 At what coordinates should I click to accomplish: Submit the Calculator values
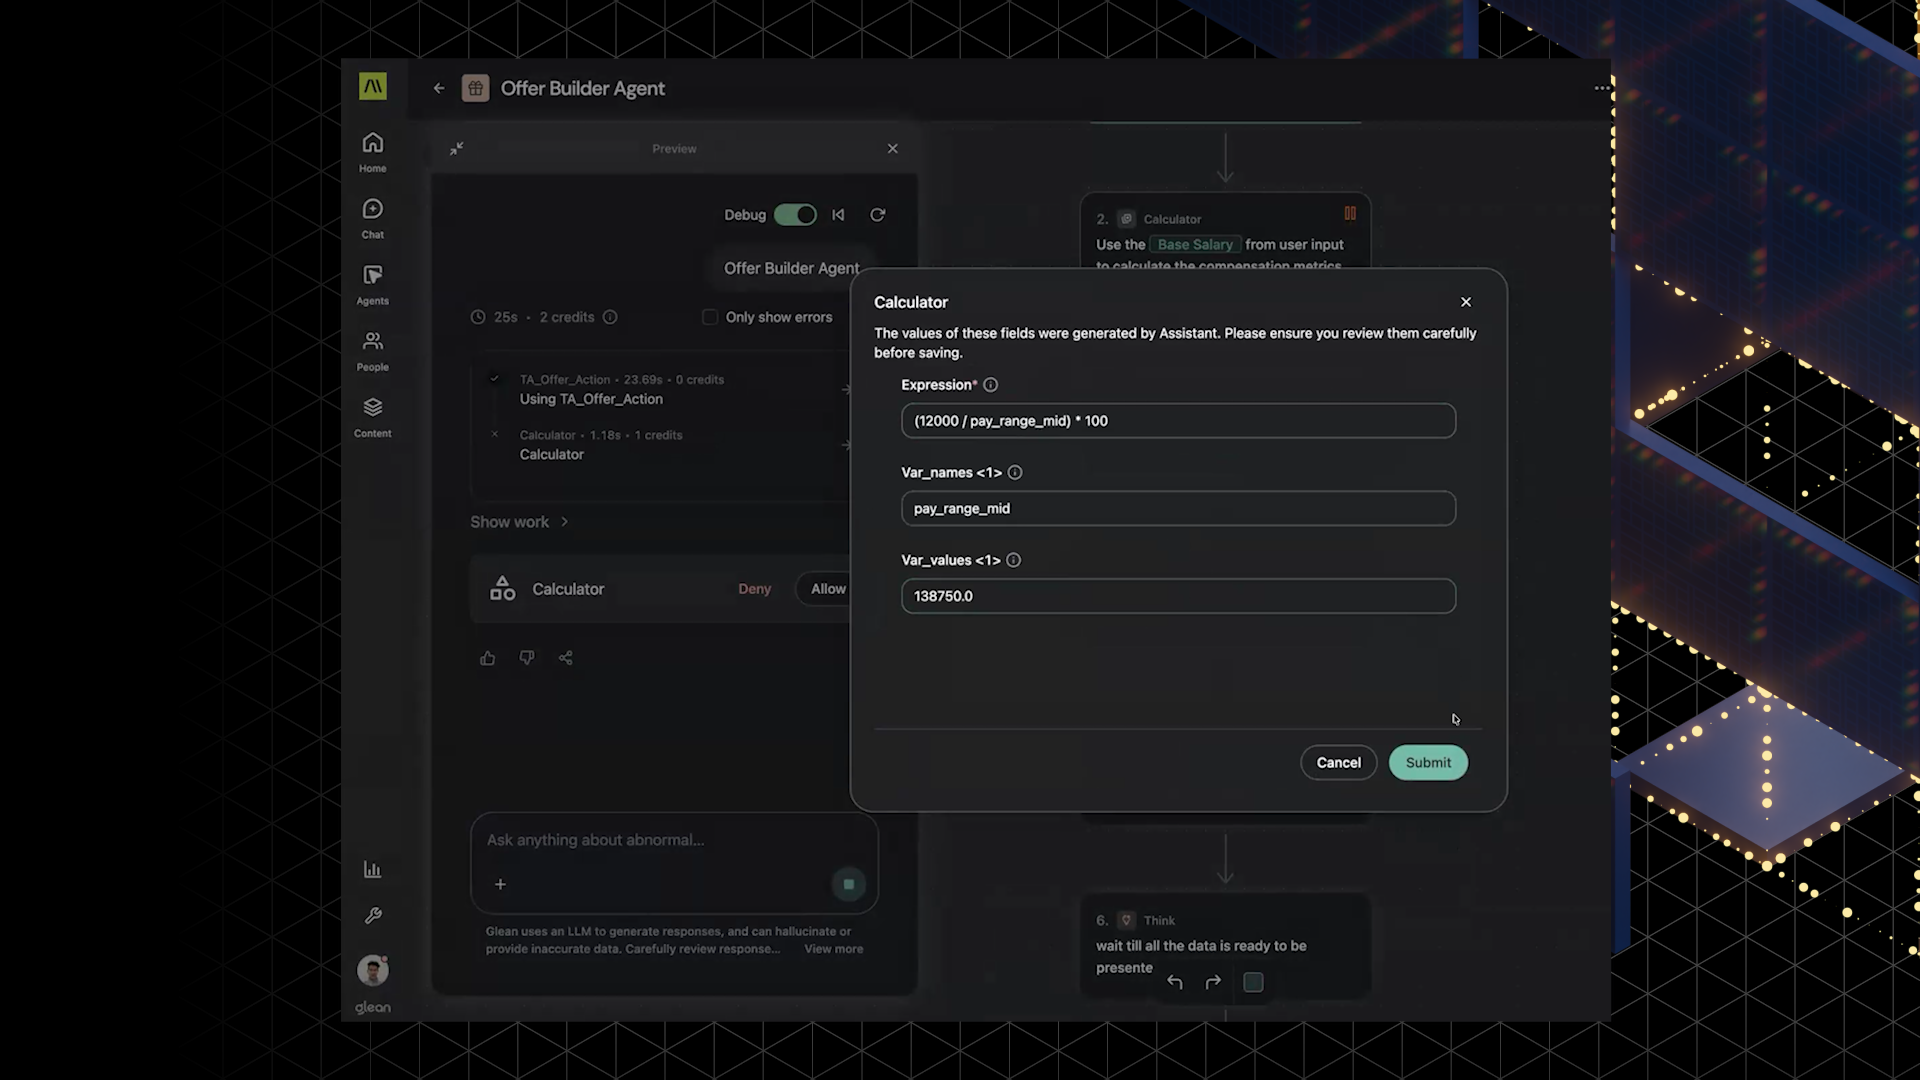(1428, 763)
